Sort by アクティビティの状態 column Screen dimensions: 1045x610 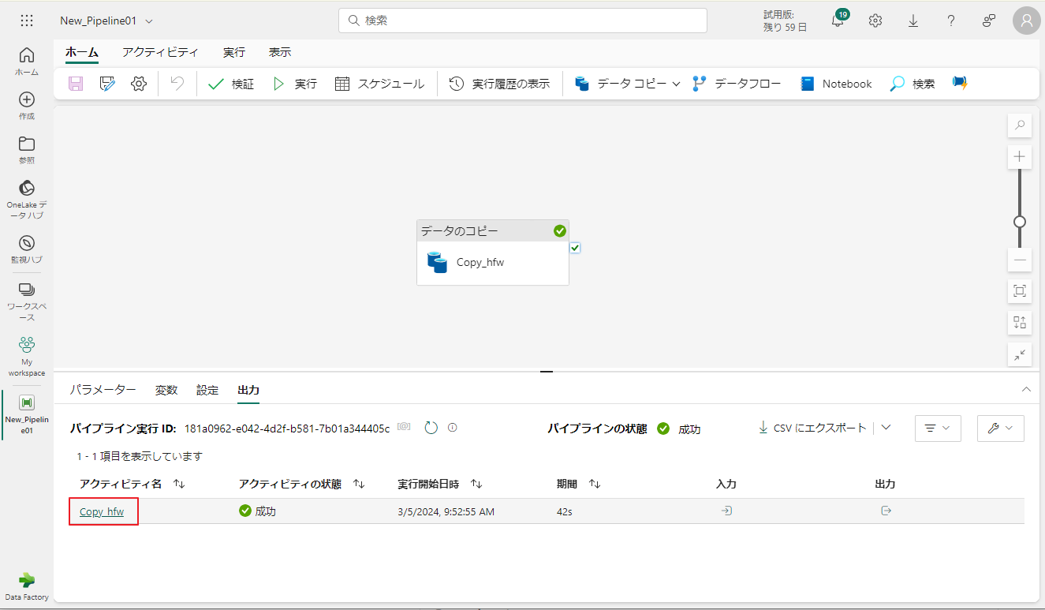[x=359, y=484]
